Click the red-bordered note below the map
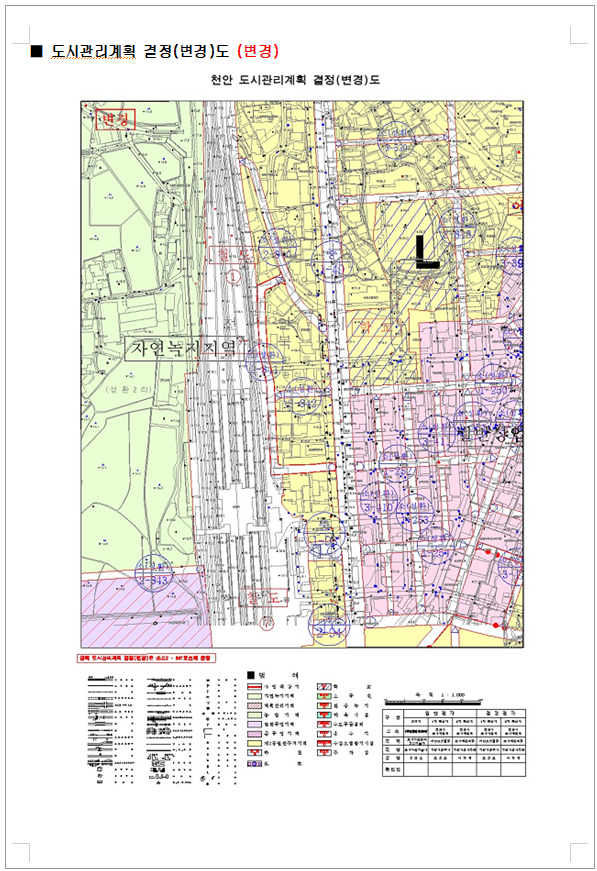The height and width of the screenshot is (871, 597). (x=146, y=658)
